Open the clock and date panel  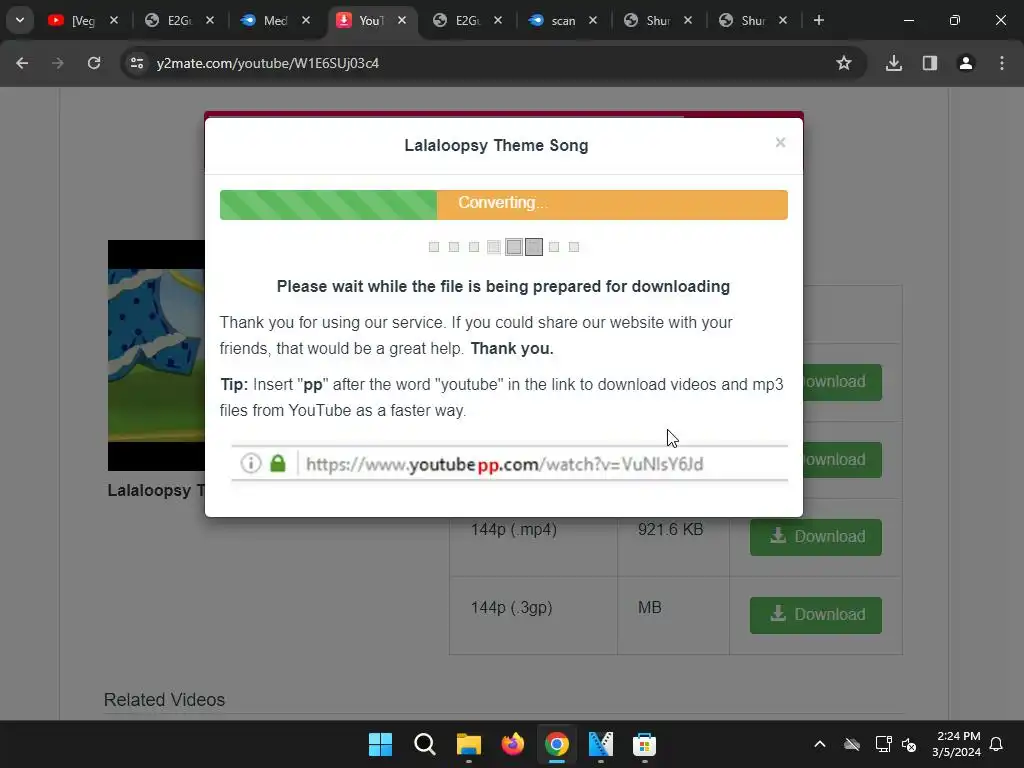956,744
